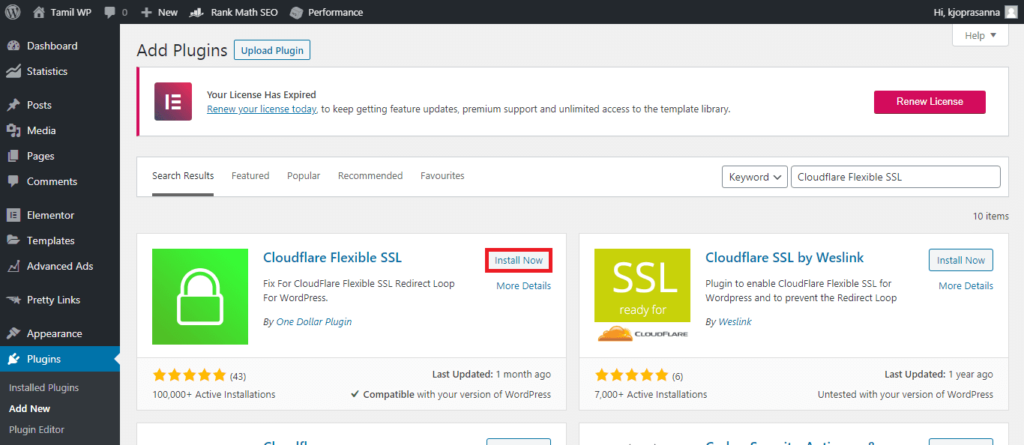1024x445 pixels.
Task: Open the Rank Math SEO chart icon
Action: [x=197, y=12]
